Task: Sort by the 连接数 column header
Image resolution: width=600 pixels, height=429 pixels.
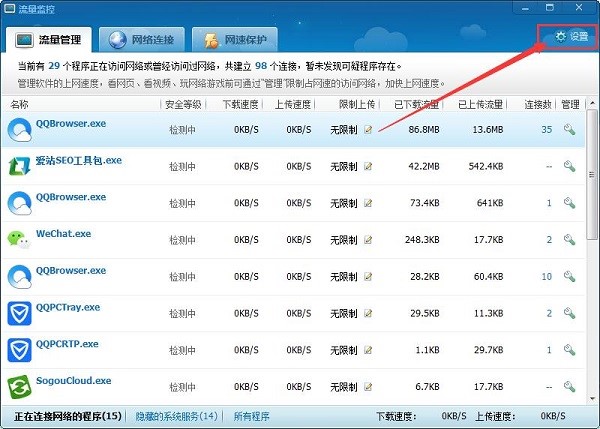Action: (538, 104)
